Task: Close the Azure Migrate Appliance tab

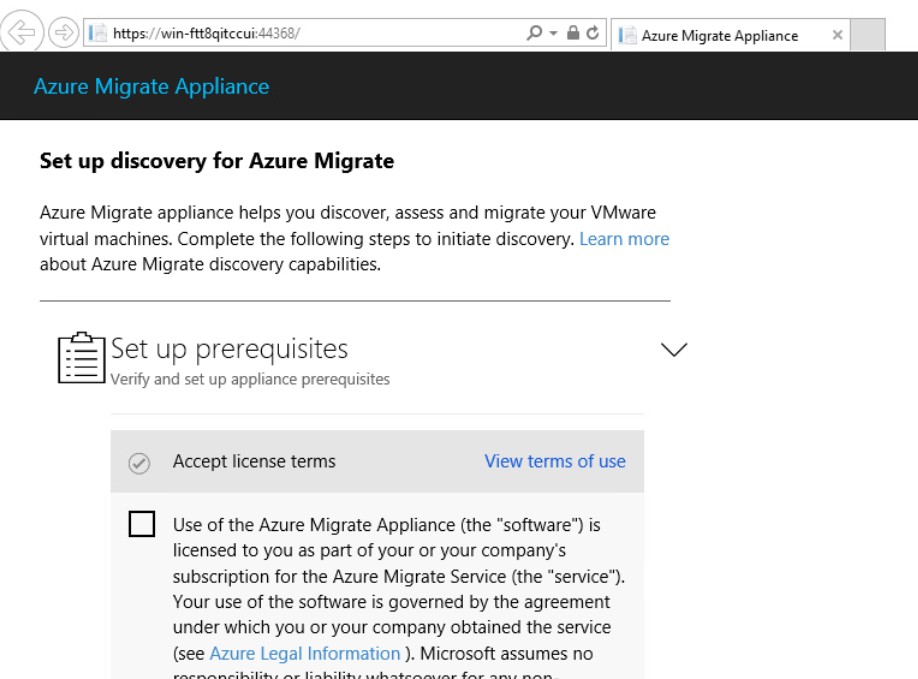Action: point(837,35)
